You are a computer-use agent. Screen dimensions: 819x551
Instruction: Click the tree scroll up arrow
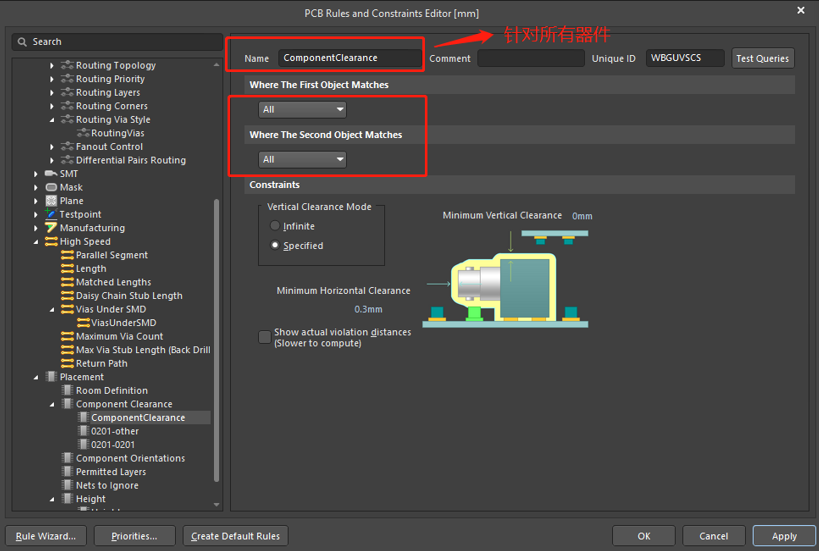coord(216,65)
